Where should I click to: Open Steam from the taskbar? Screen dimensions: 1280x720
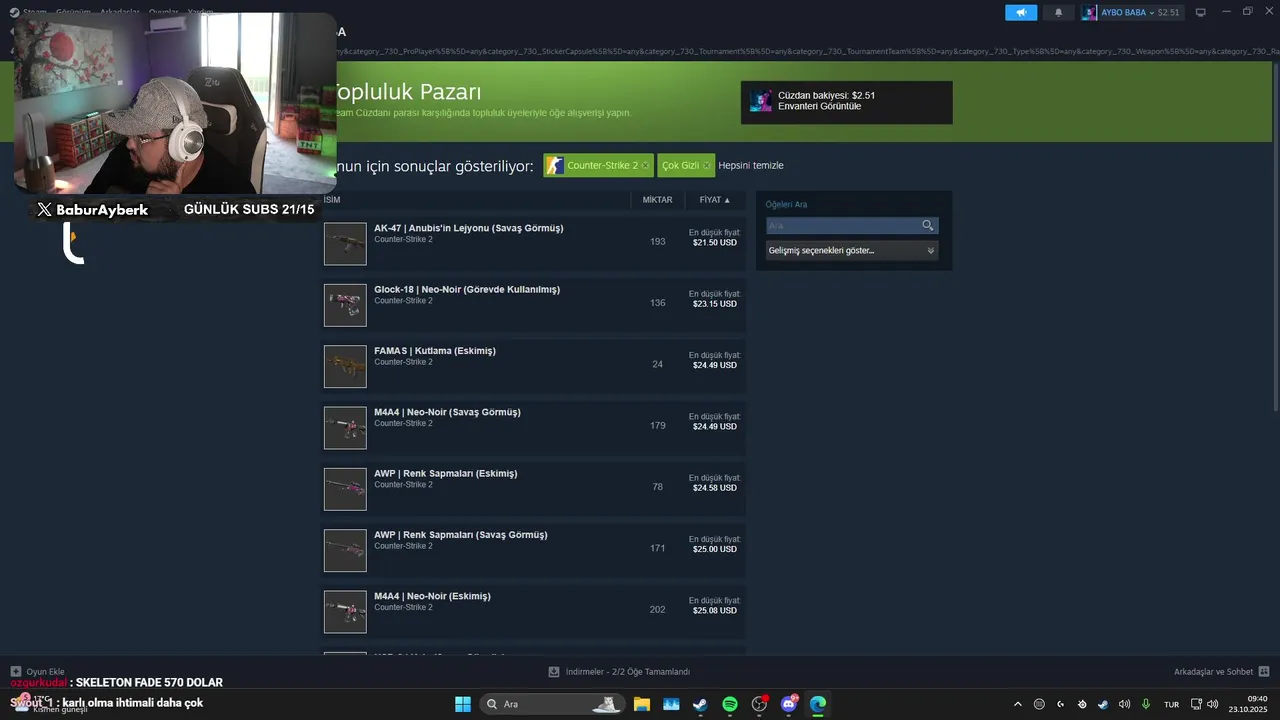pos(700,704)
